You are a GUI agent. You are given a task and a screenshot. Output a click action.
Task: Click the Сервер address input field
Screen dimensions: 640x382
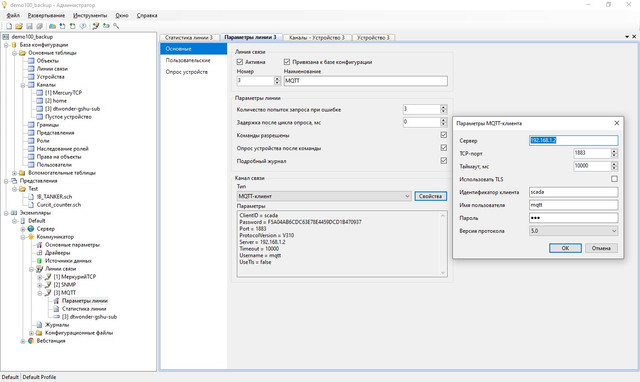click(573, 140)
